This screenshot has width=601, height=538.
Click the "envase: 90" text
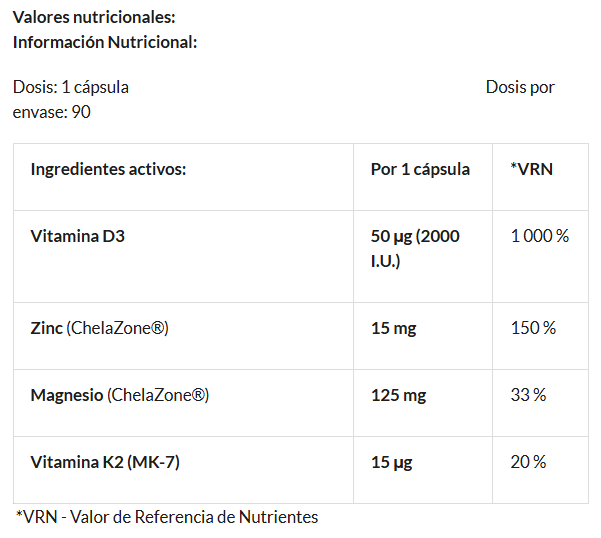click(x=52, y=111)
